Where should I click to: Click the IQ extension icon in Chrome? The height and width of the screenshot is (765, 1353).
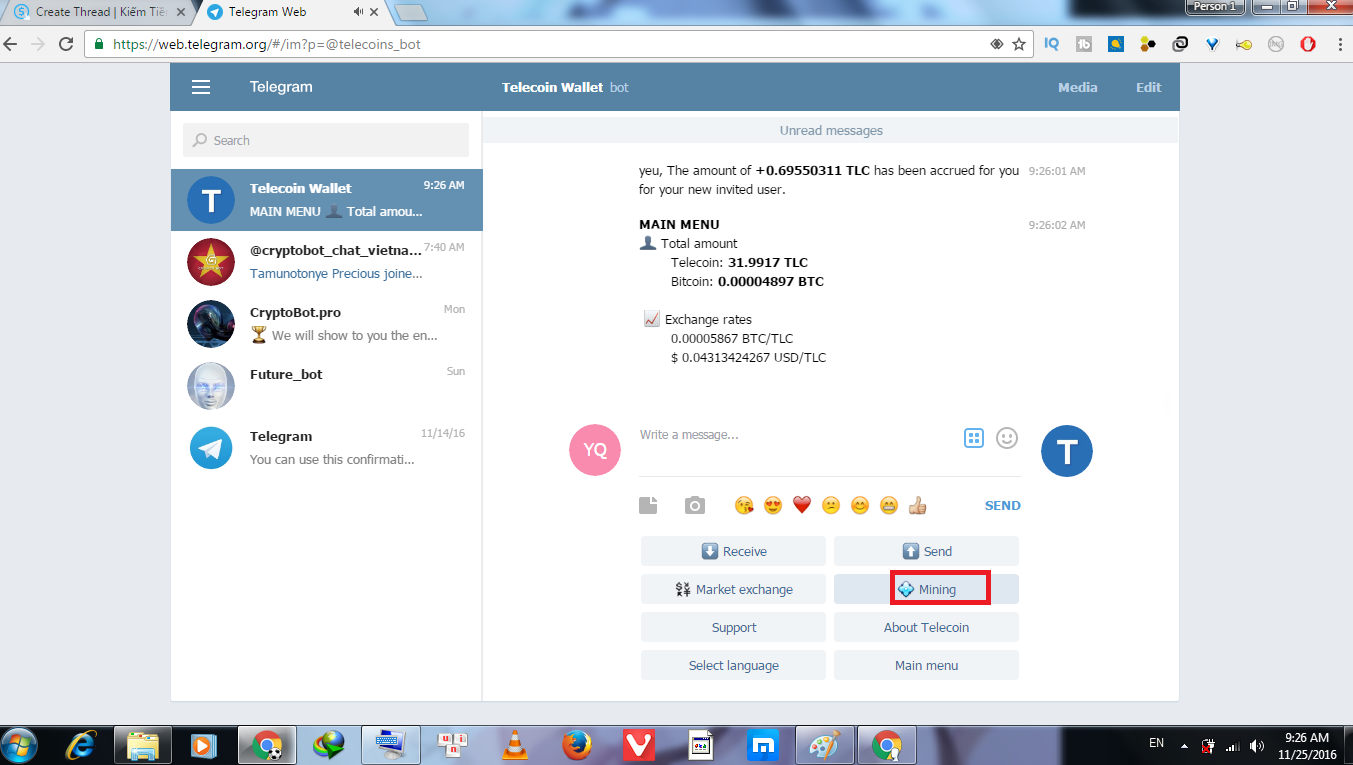(1052, 44)
